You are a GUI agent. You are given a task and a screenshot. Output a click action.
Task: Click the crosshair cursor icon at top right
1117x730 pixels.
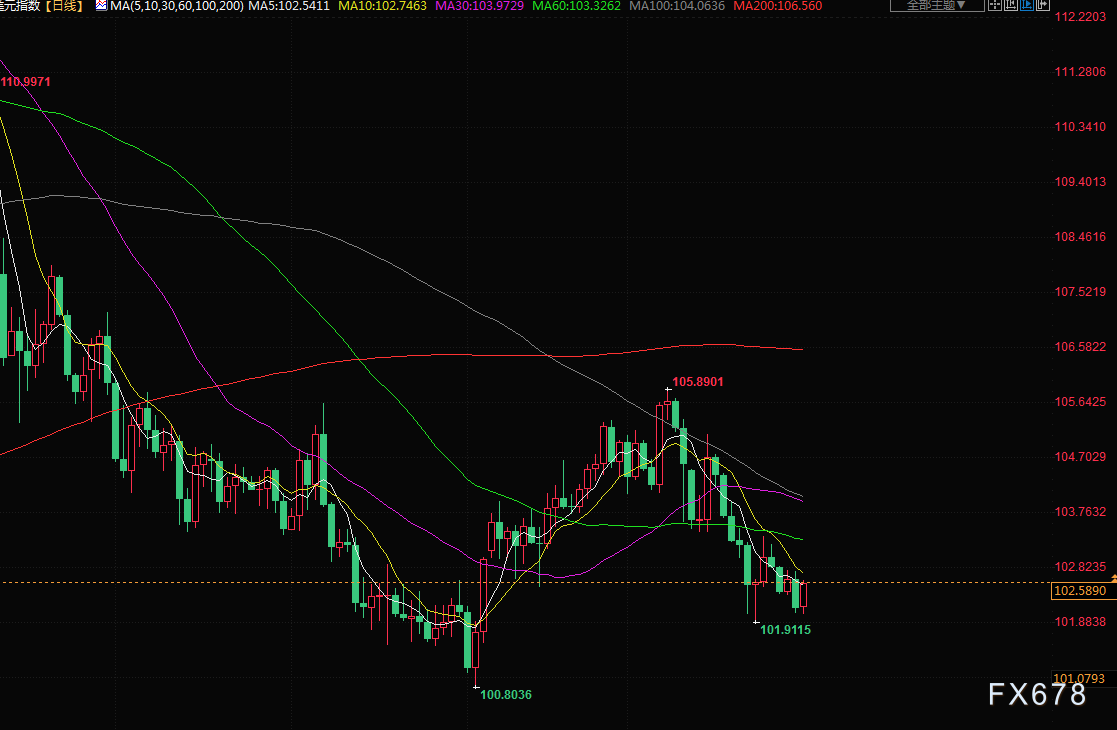[995, 5]
